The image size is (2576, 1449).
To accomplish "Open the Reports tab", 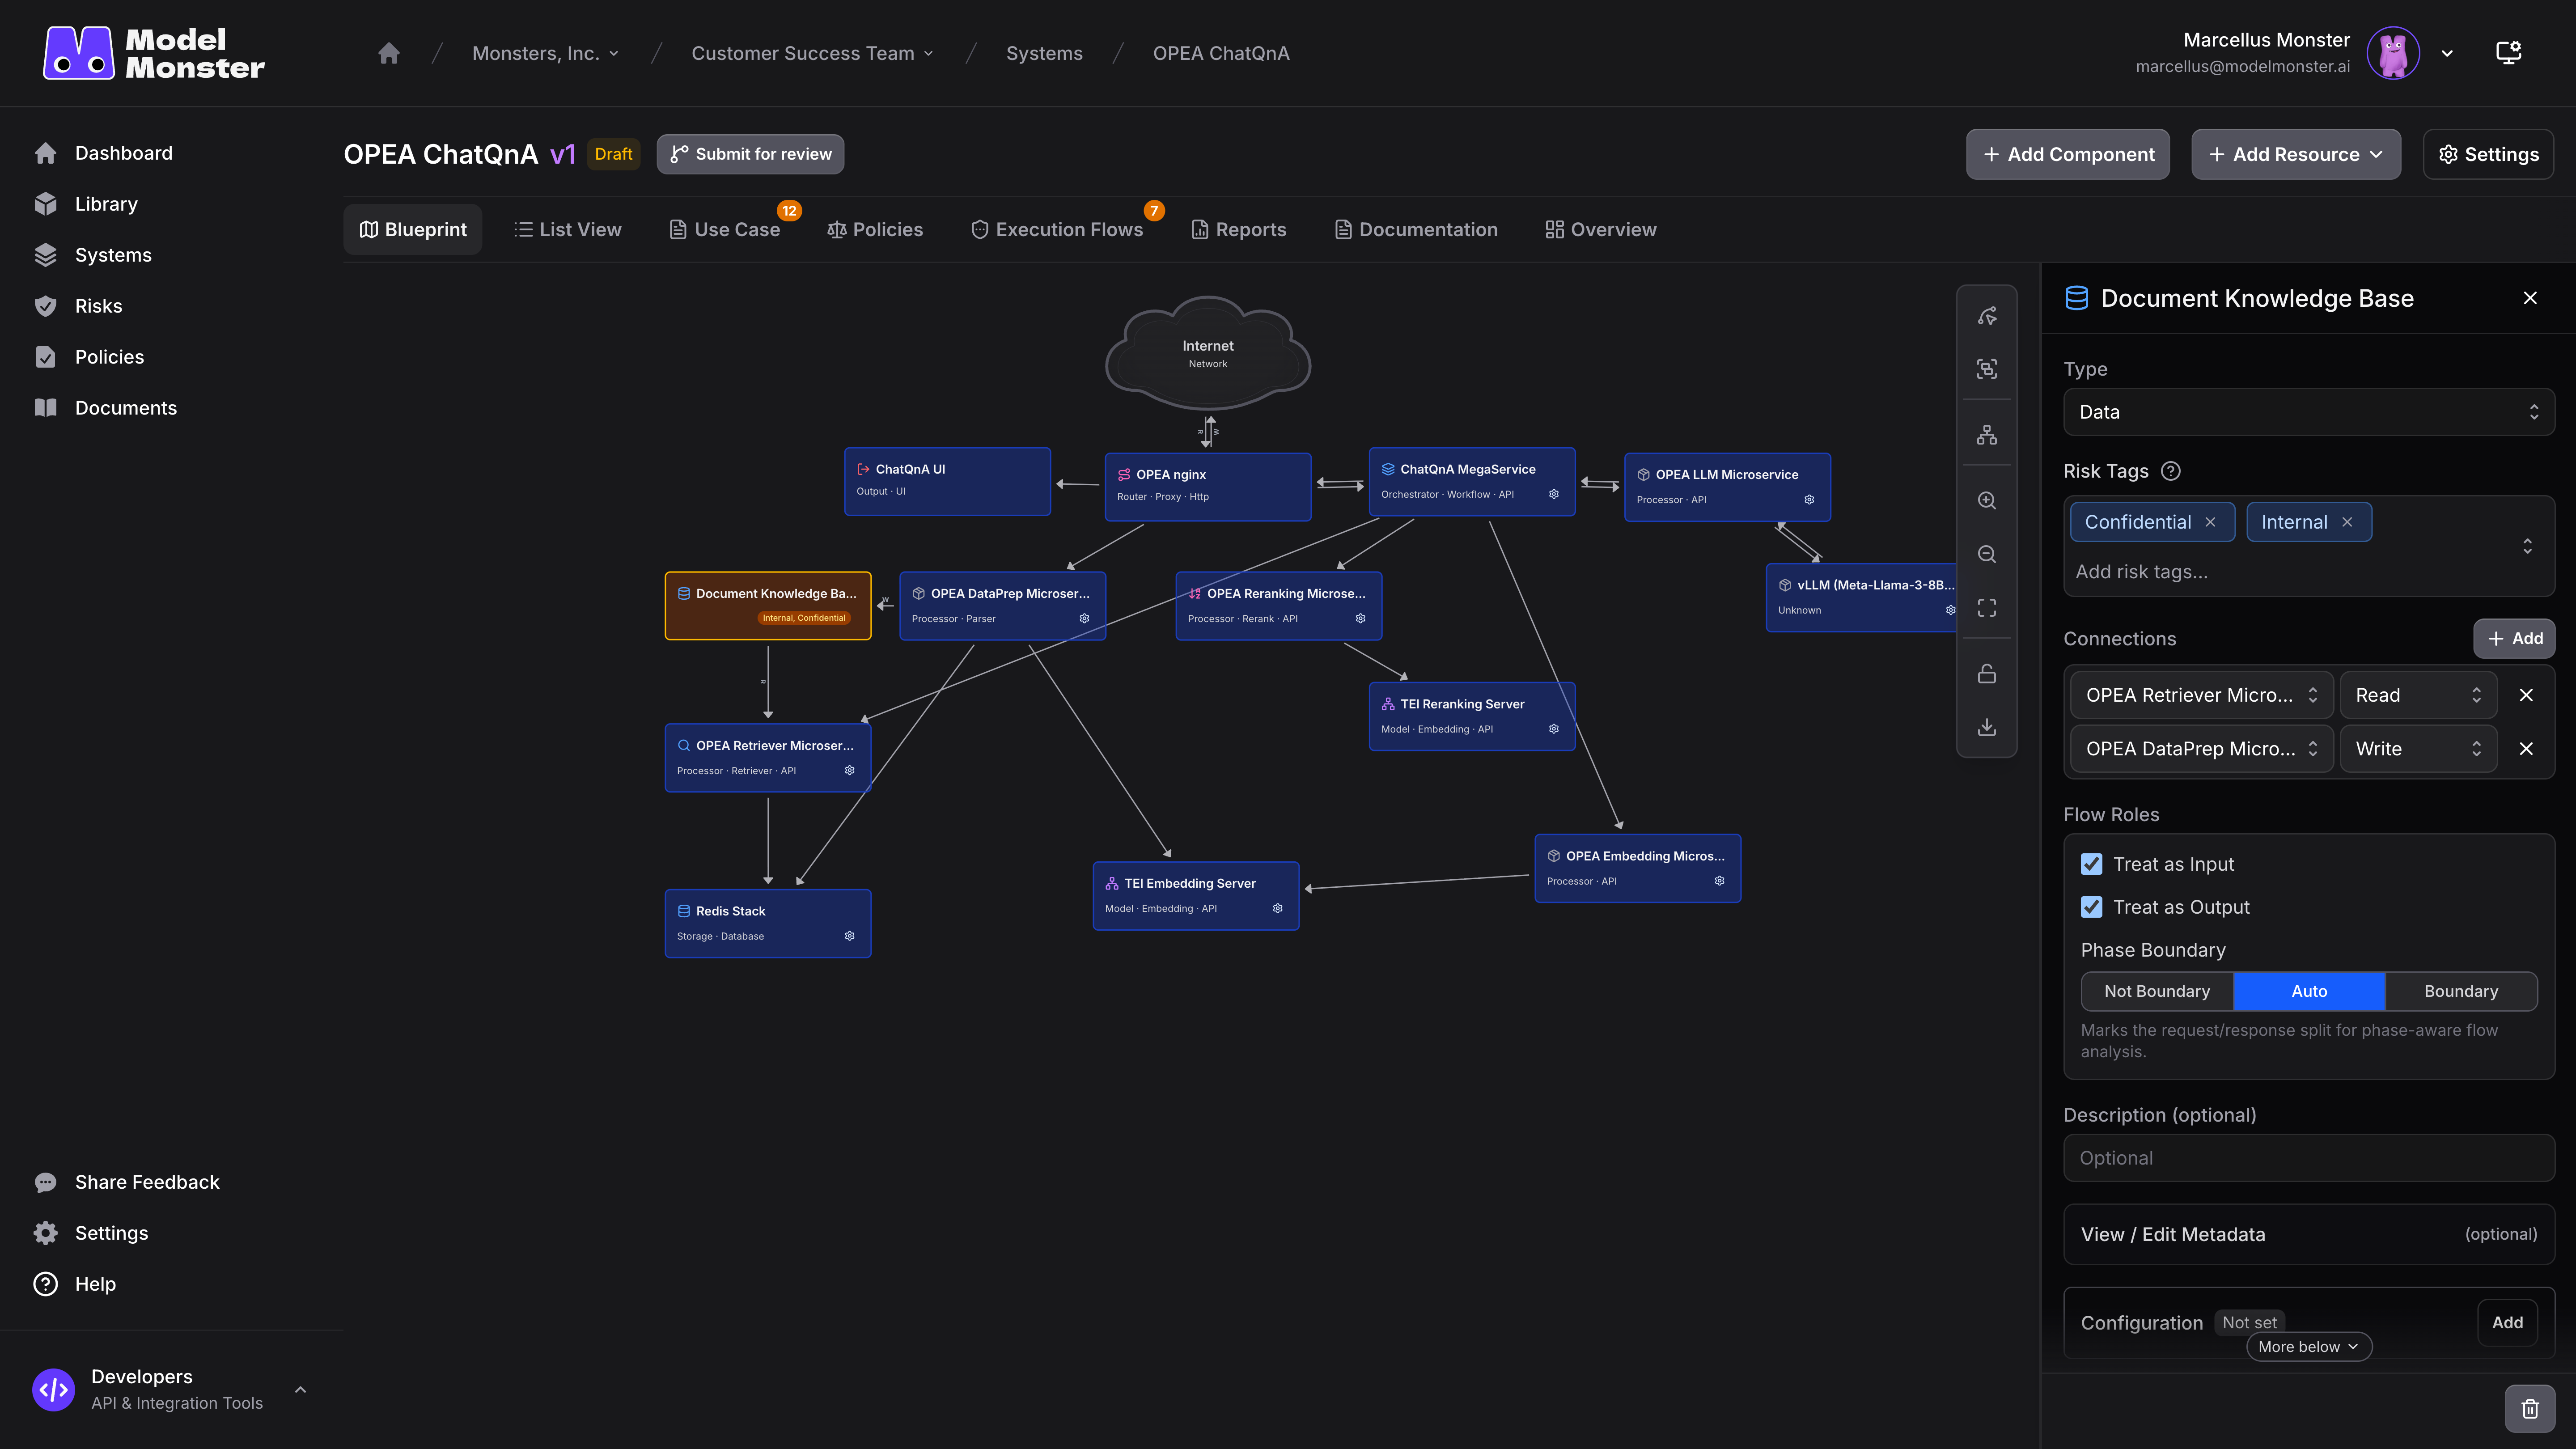I will click(x=1239, y=229).
